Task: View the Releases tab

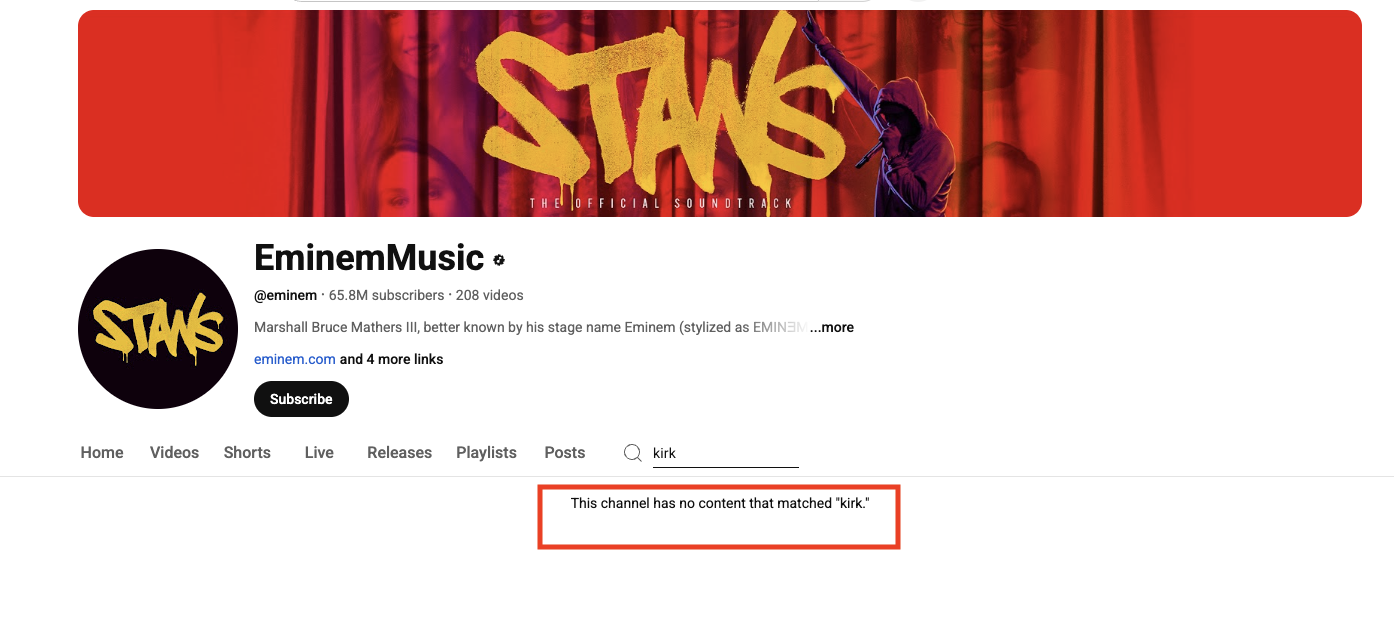Action: [x=399, y=453]
